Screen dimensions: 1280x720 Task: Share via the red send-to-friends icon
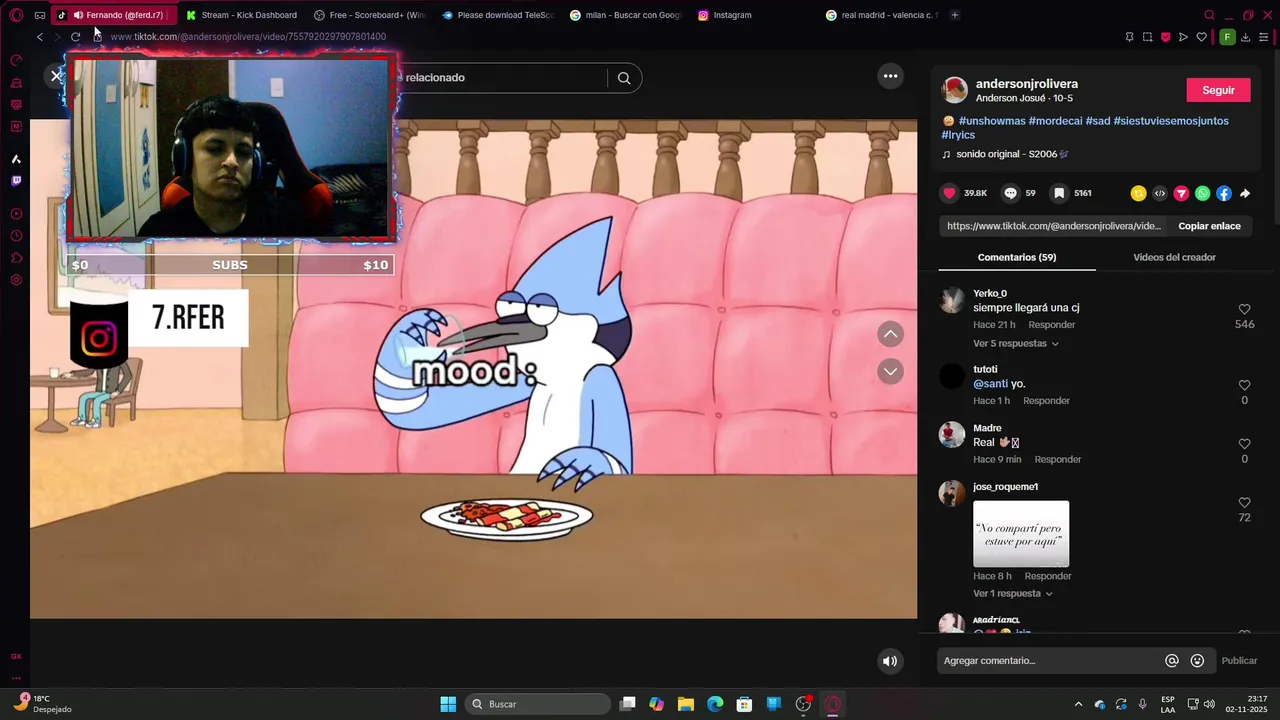coord(1181,193)
